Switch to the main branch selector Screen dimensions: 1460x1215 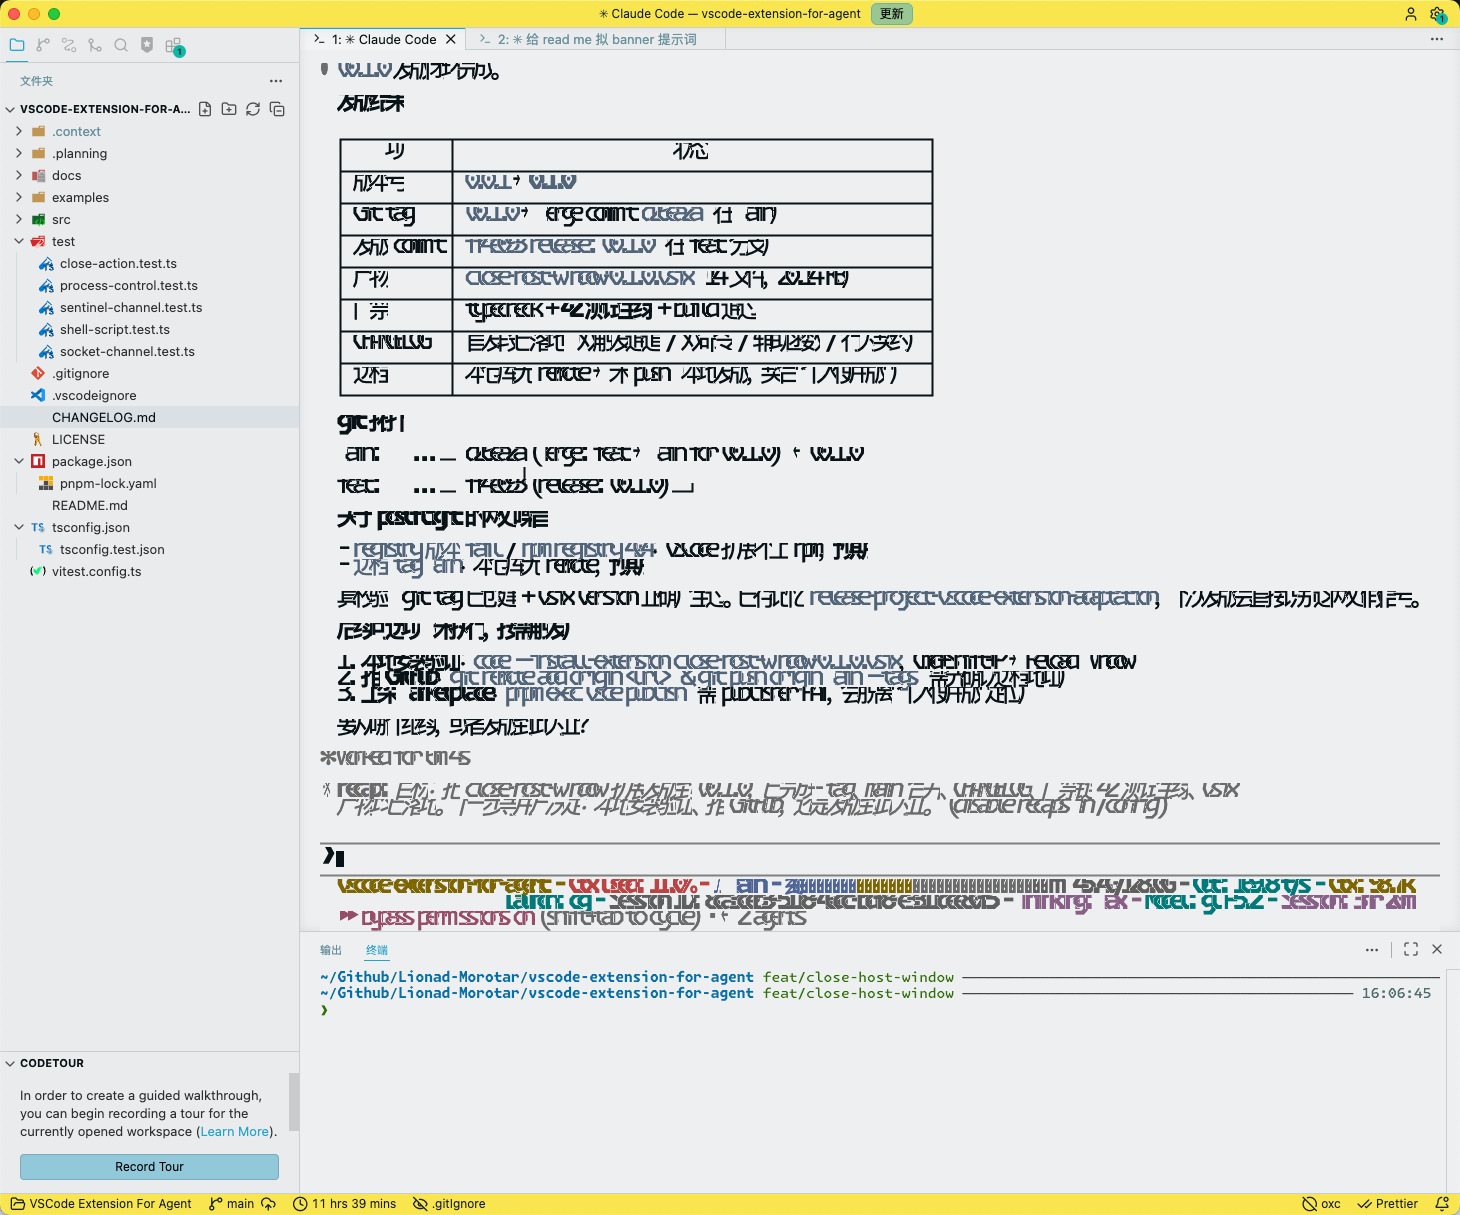coord(231,1204)
